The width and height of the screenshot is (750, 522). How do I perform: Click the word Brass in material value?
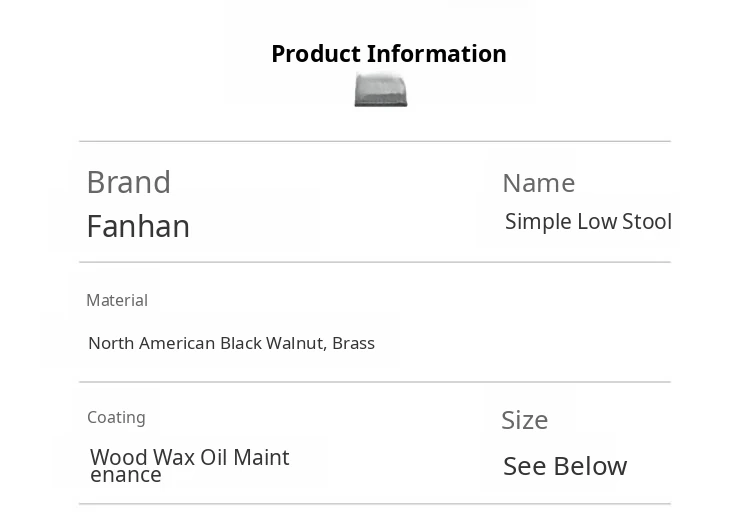pyautogui.click(x=353, y=343)
